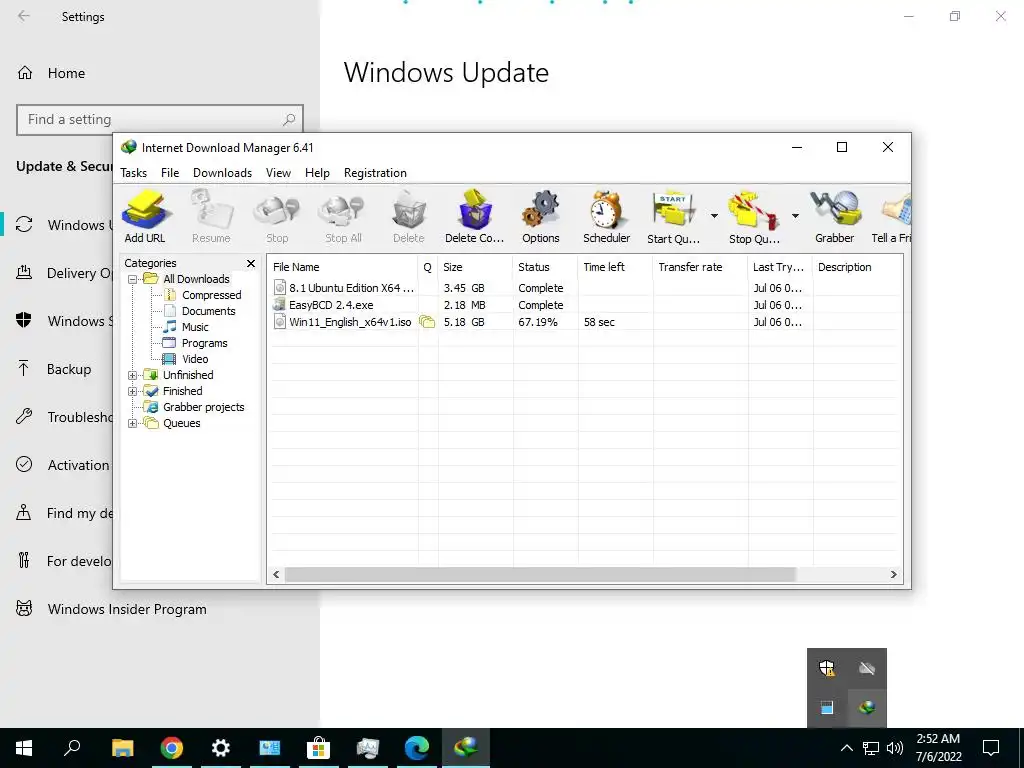This screenshot has width=1024, height=768.
Task: Sort by Description column header
Action: tap(857, 267)
